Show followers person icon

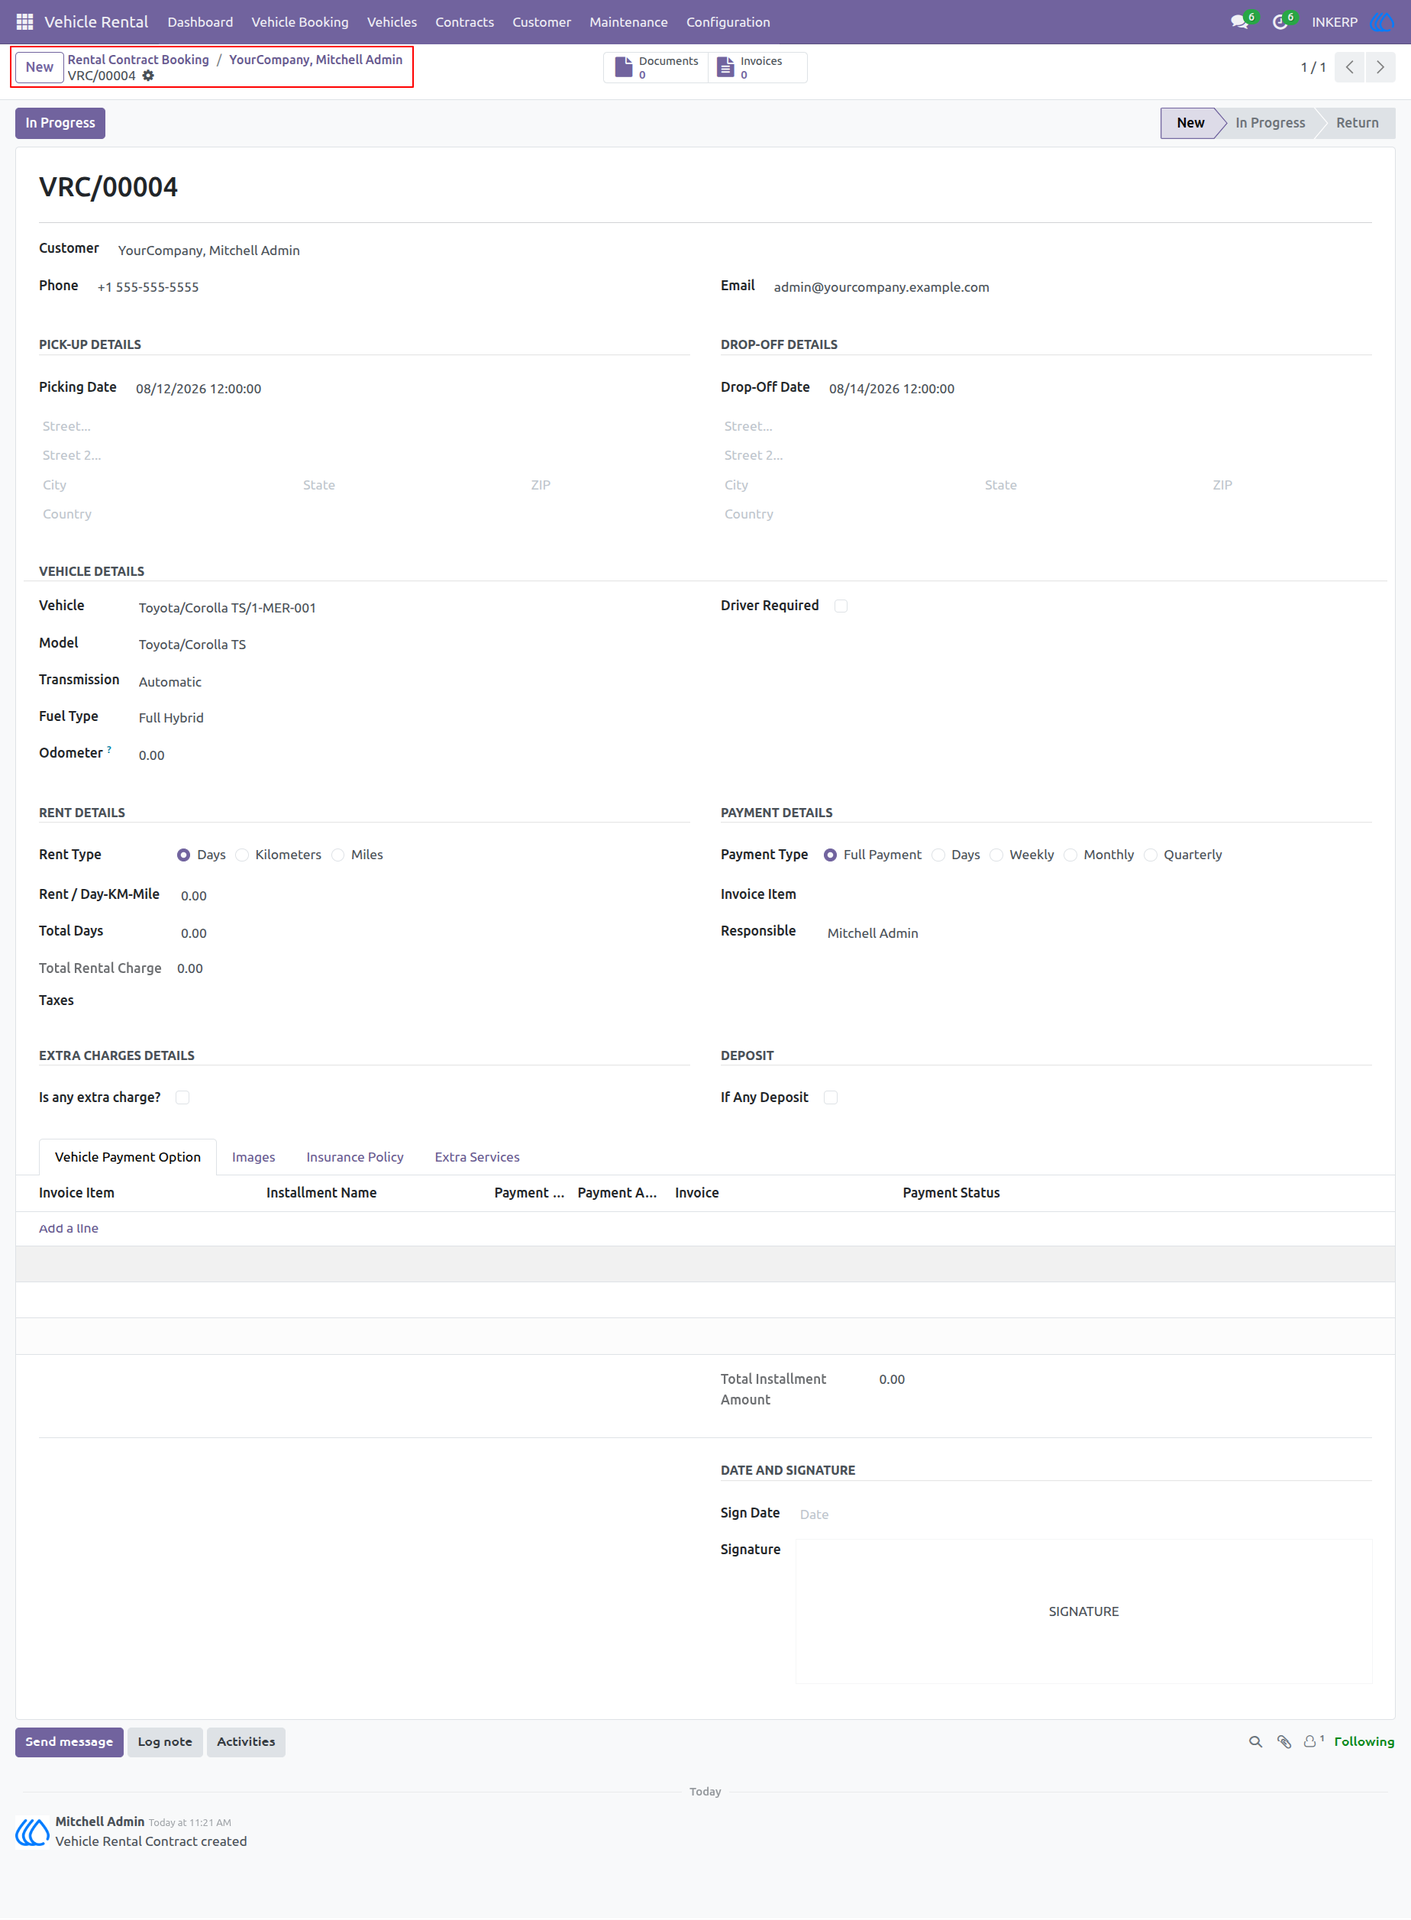pyautogui.click(x=1313, y=1742)
